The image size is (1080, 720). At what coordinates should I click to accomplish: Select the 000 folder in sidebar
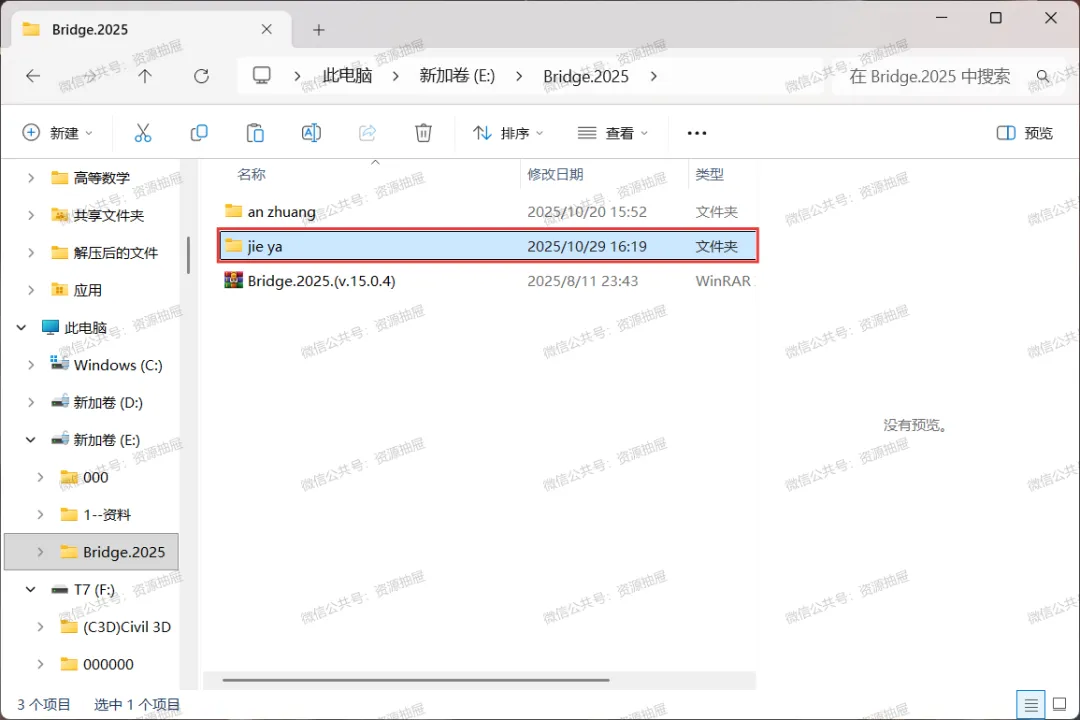(x=96, y=477)
